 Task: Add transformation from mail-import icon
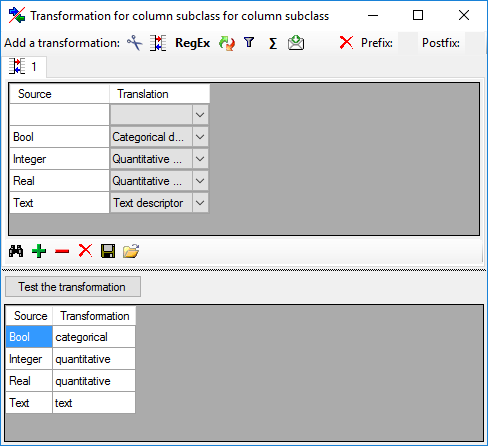(296, 43)
